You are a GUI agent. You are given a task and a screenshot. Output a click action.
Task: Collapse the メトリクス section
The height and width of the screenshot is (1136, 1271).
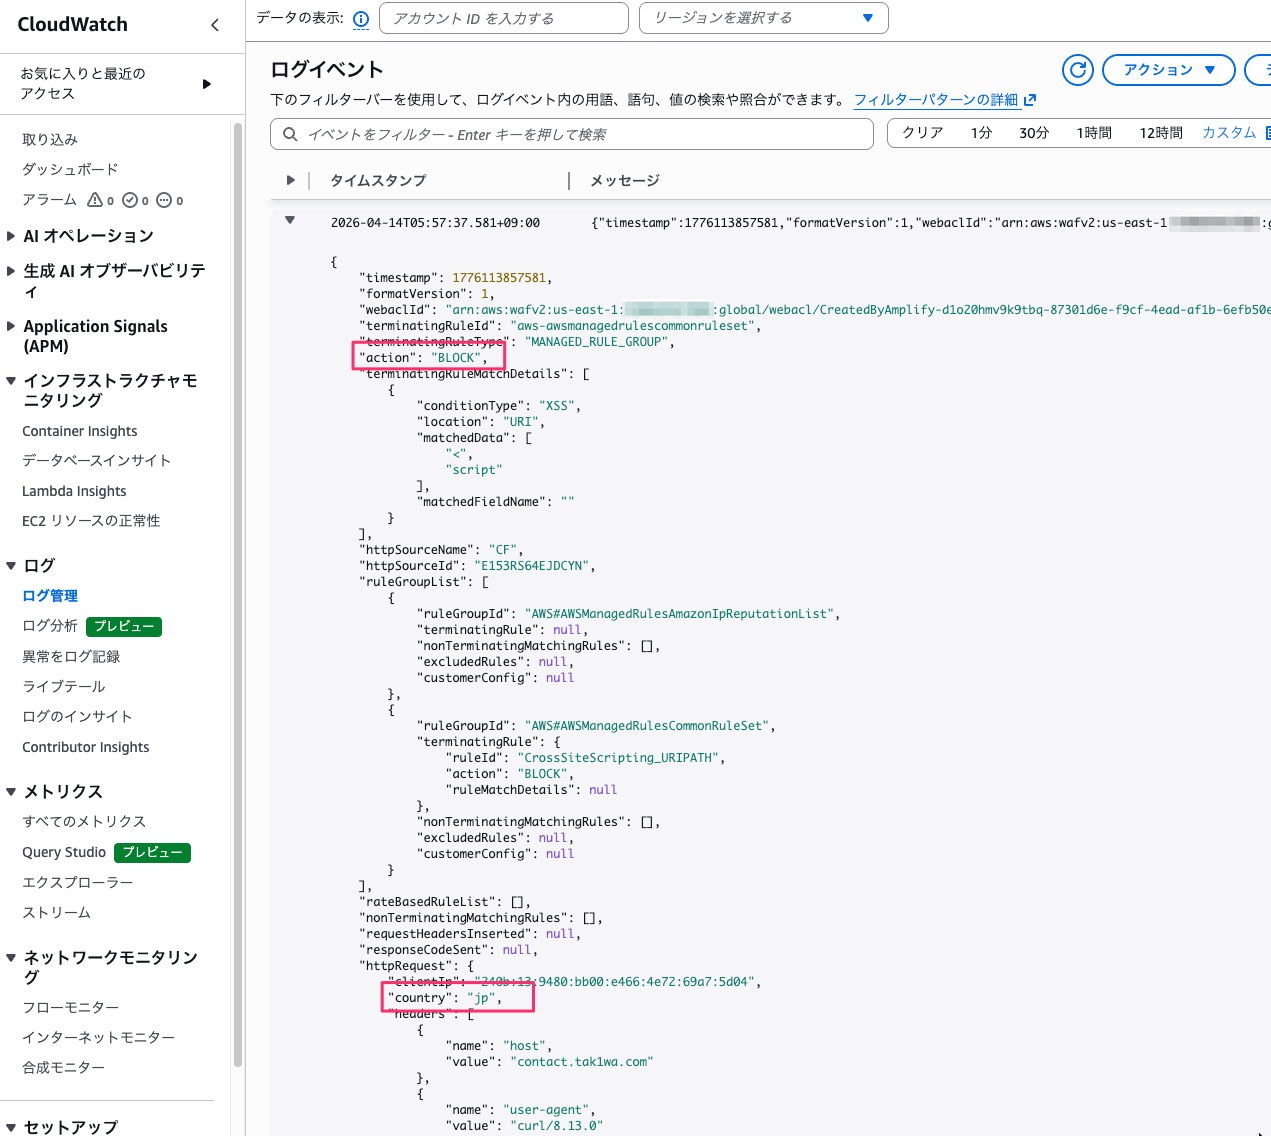[10, 792]
